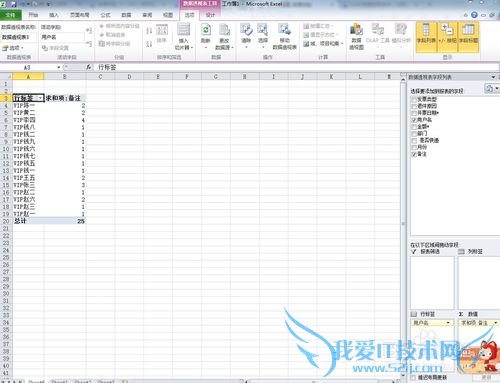Viewport: 500px width, 383px height.
Task: Click the 求和项:备注 header cell
Action: click(x=65, y=98)
